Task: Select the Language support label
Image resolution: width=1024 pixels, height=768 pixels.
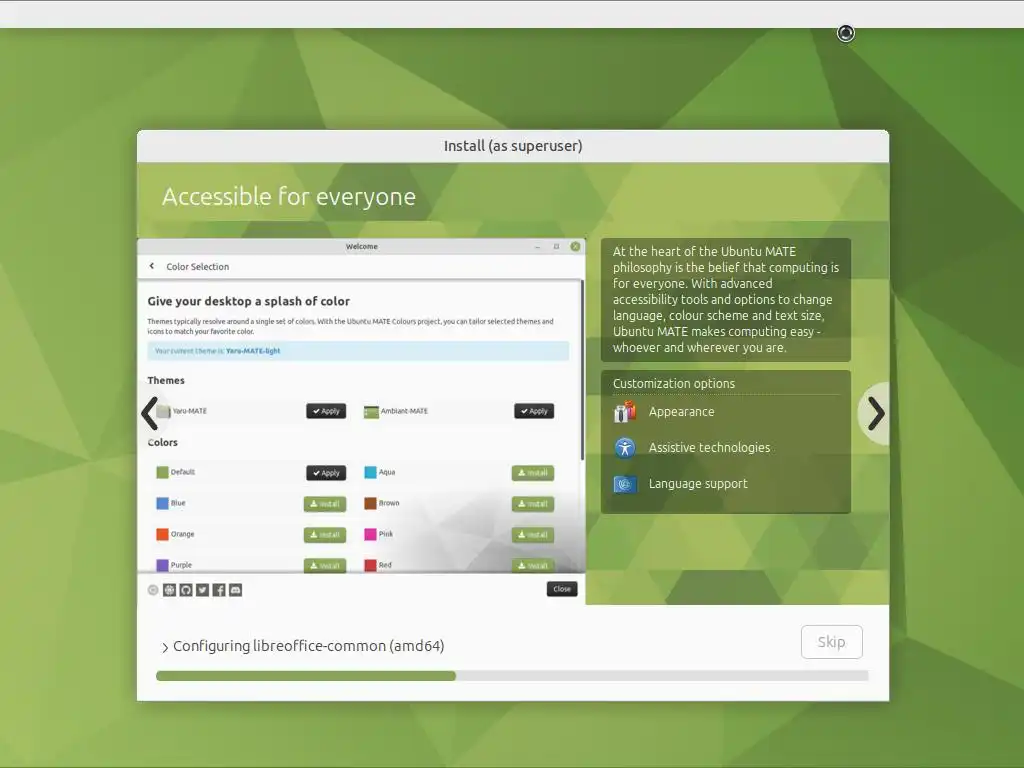Action: (698, 484)
